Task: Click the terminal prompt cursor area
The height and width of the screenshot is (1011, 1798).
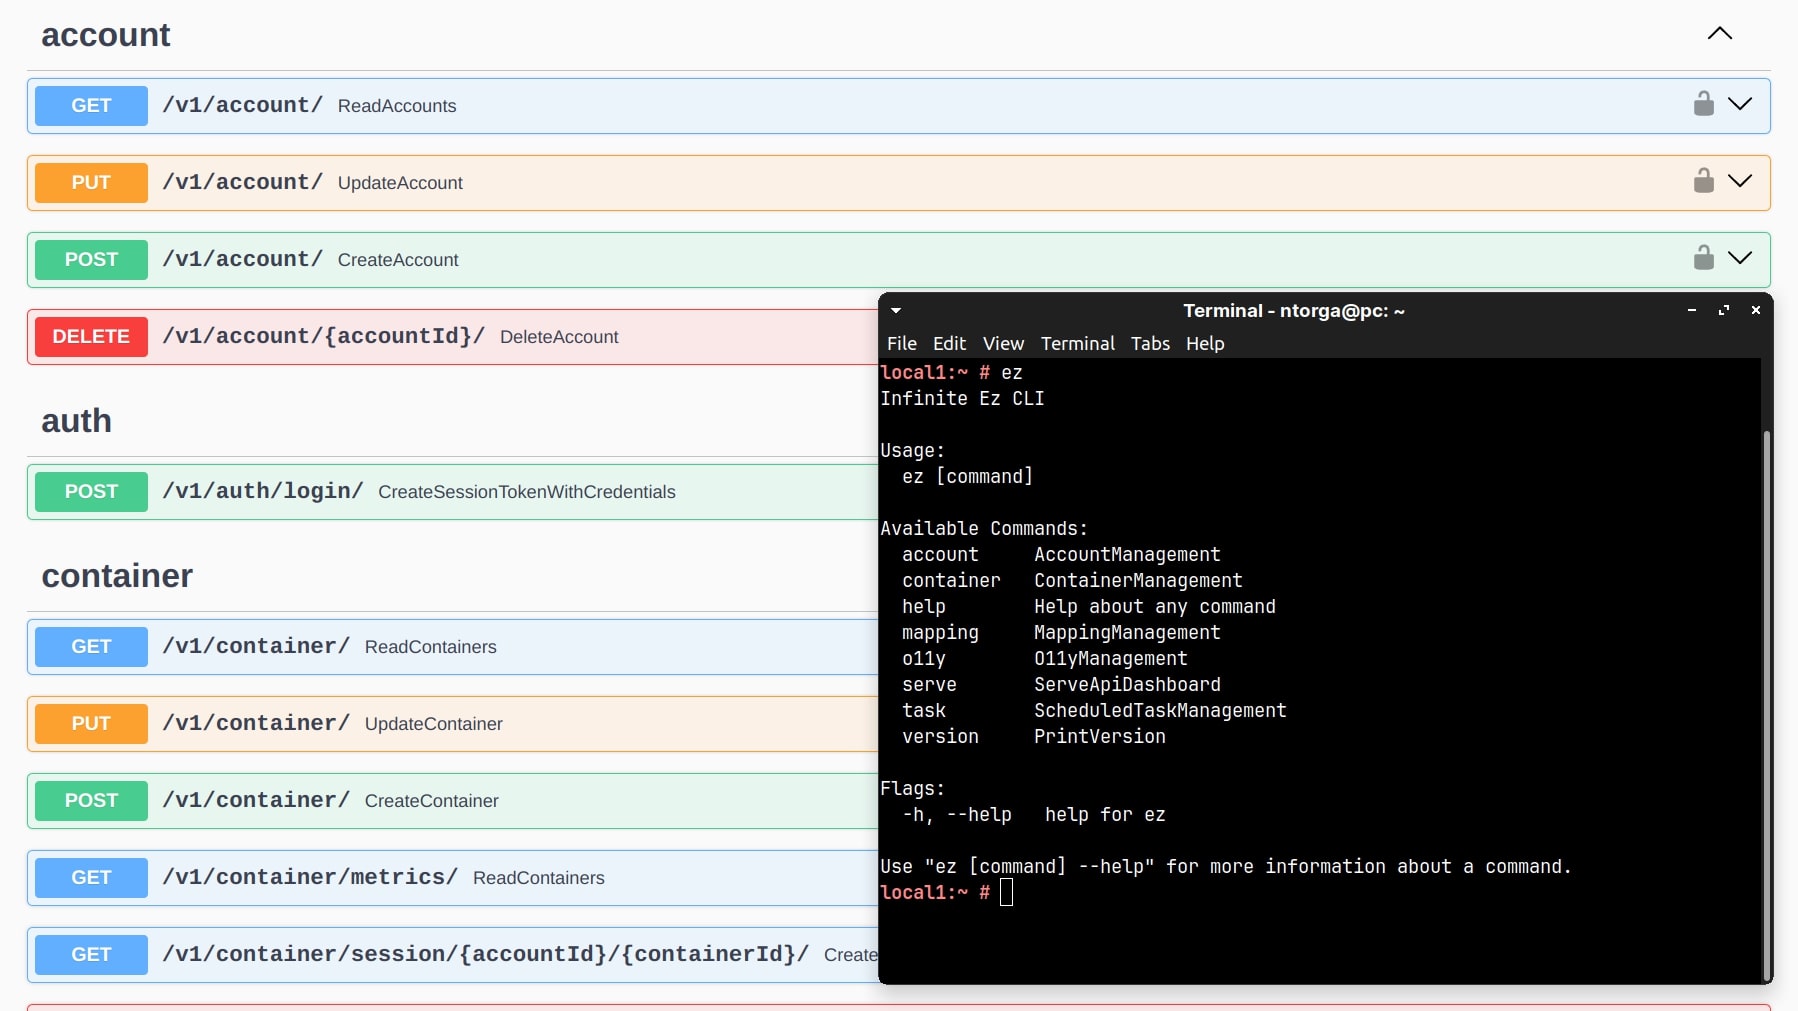Action: tap(1006, 892)
